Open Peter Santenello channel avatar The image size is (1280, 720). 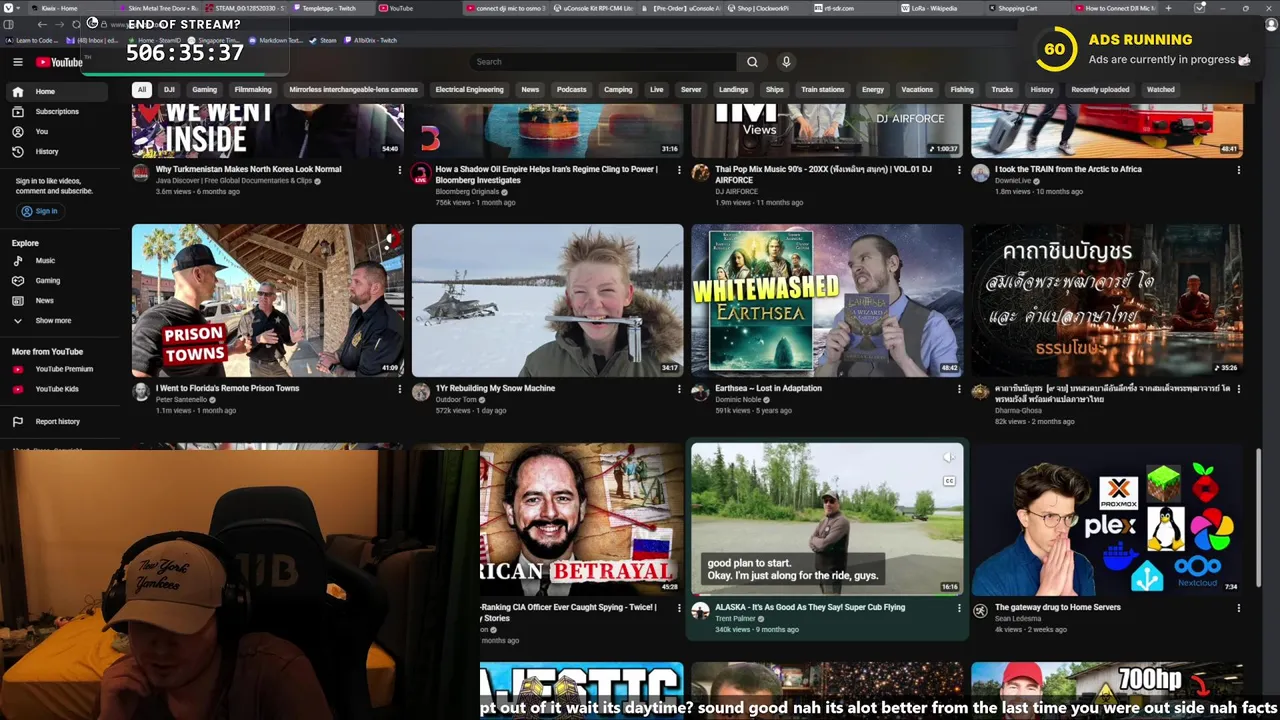(x=141, y=392)
